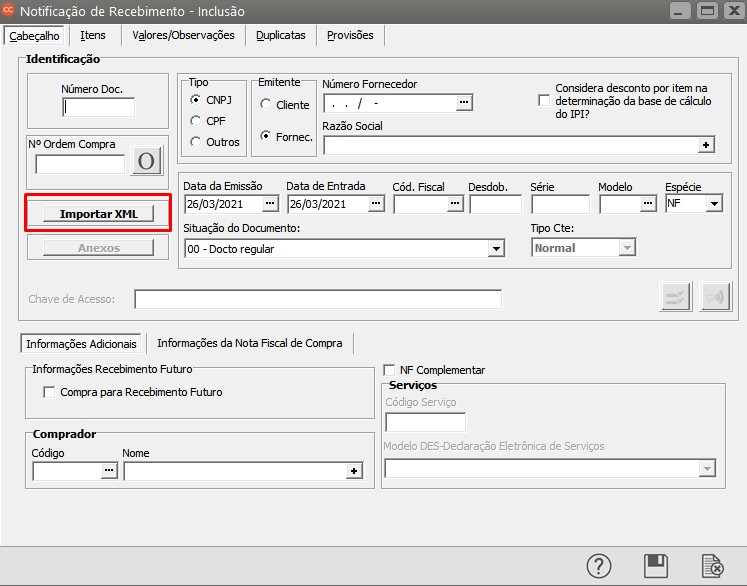
Task: Open the Comprador Código lookup button
Action: coord(109,471)
